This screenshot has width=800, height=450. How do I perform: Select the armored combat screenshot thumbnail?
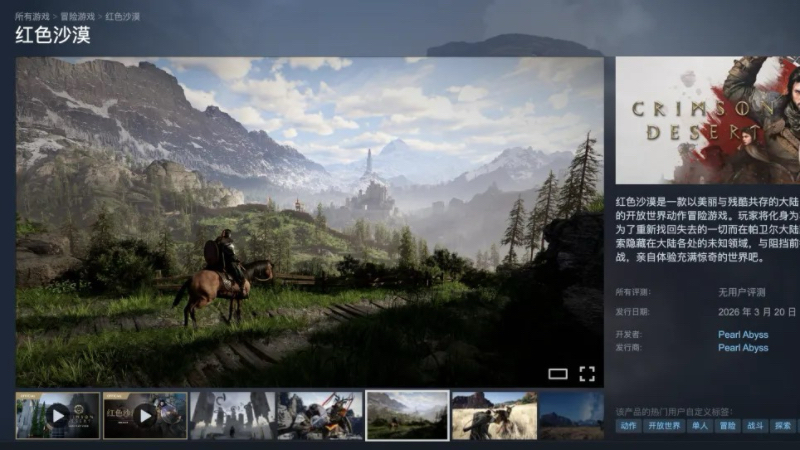point(320,415)
